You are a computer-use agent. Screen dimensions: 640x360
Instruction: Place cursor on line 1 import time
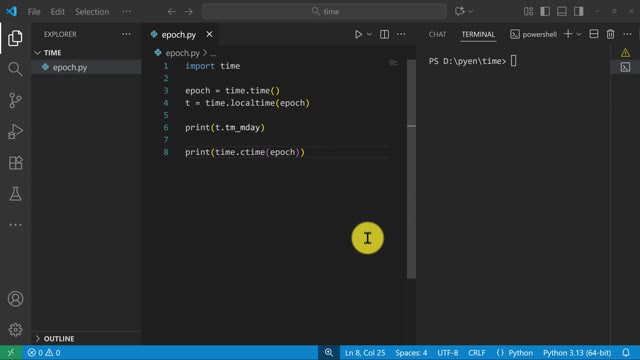click(x=212, y=66)
